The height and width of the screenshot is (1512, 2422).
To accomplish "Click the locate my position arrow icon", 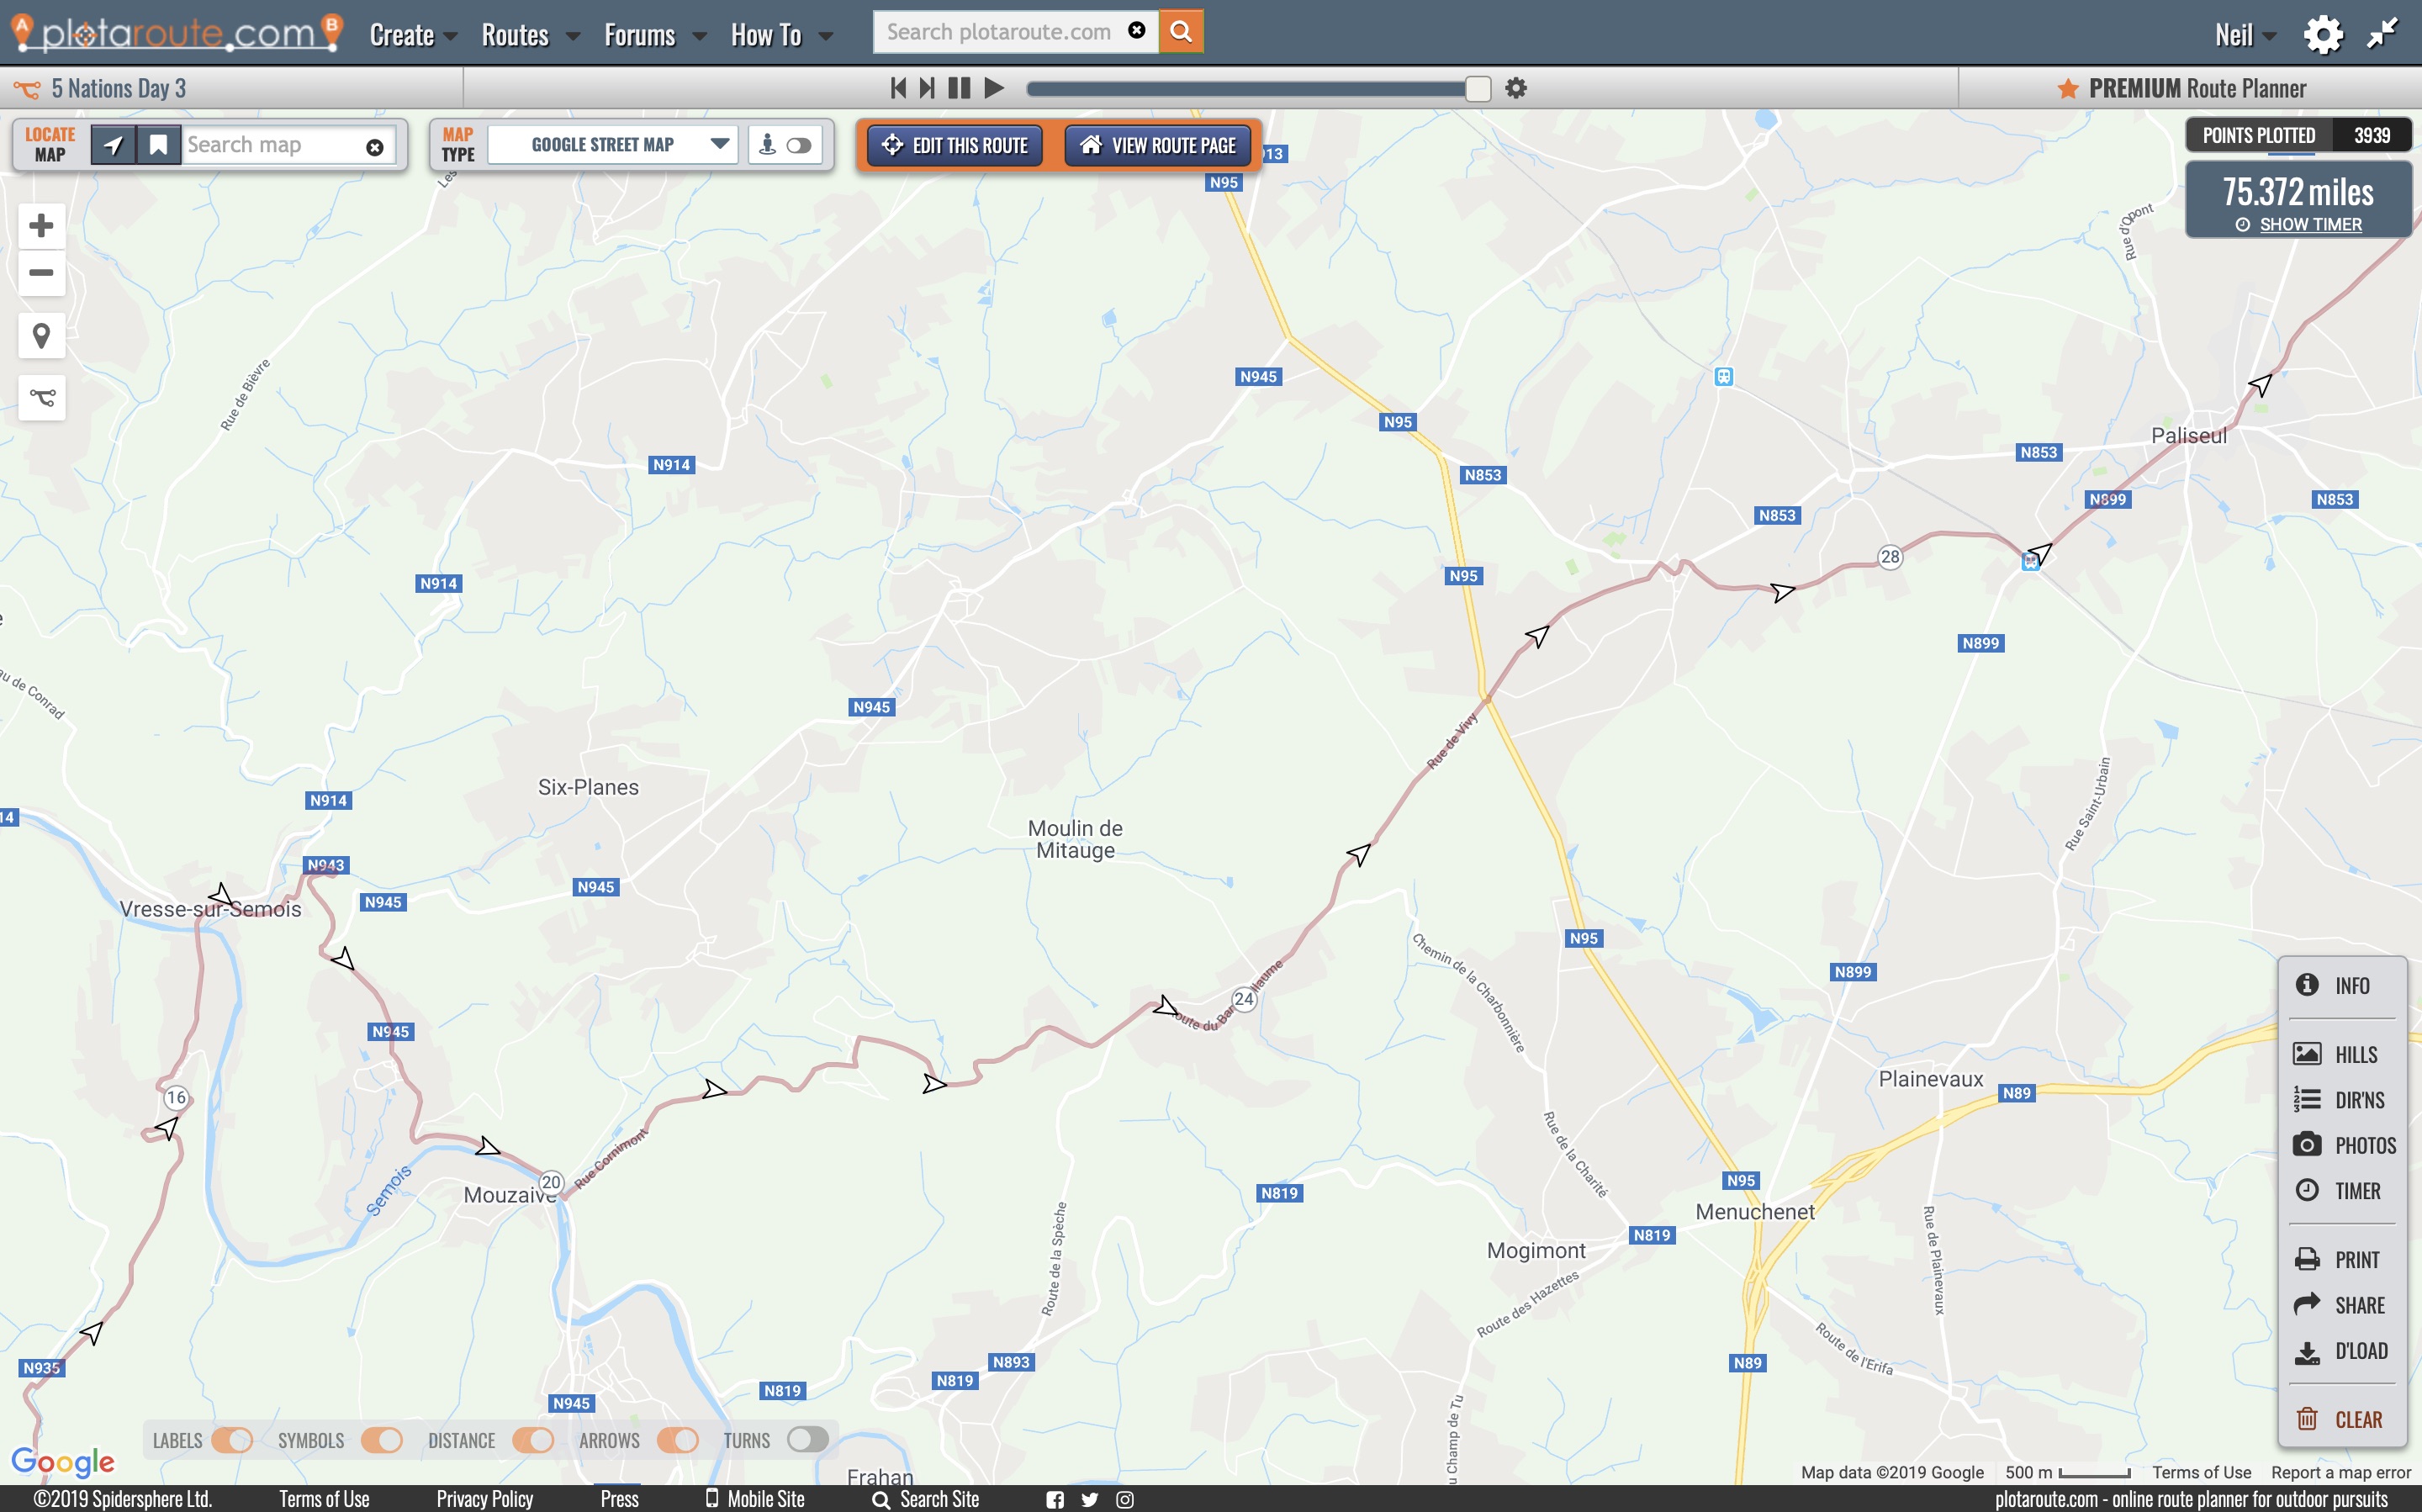I will tap(113, 146).
